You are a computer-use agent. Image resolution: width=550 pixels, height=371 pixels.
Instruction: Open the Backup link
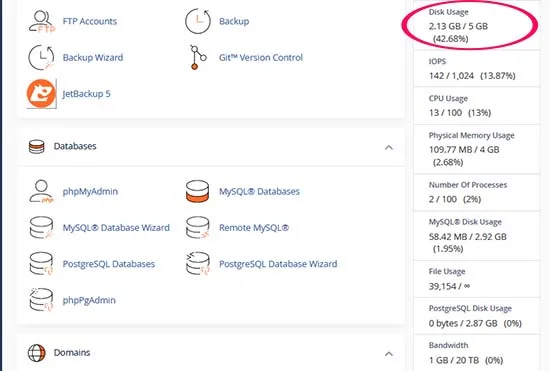click(234, 21)
